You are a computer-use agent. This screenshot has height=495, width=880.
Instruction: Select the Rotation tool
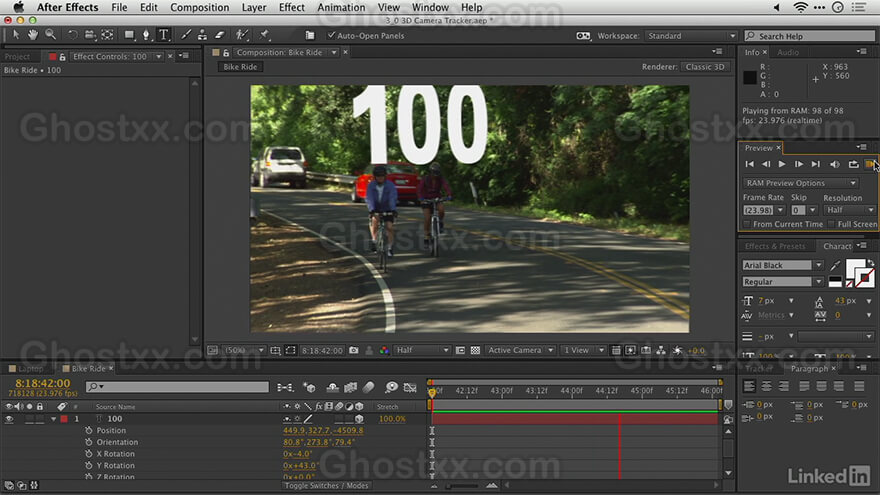(x=72, y=35)
